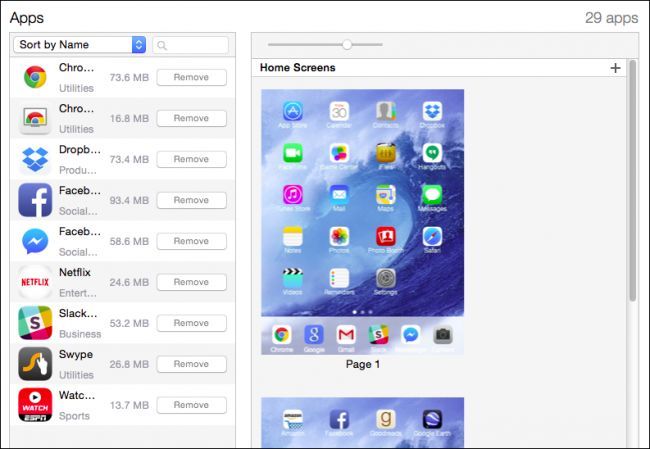The width and height of the screenshot is (650, 449).
Task: Click Reminders icon on Page 1 home screen
Action: click(x=339, y=278)
